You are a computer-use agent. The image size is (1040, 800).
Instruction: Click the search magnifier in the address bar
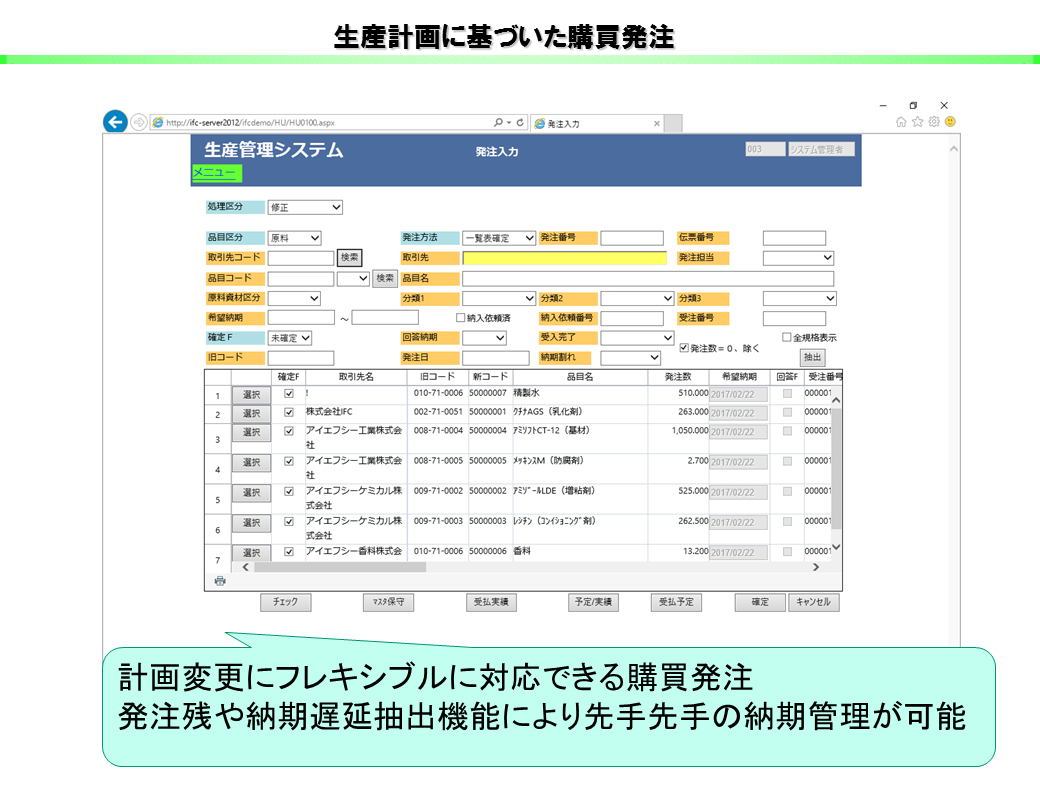[x=497, y=120]
